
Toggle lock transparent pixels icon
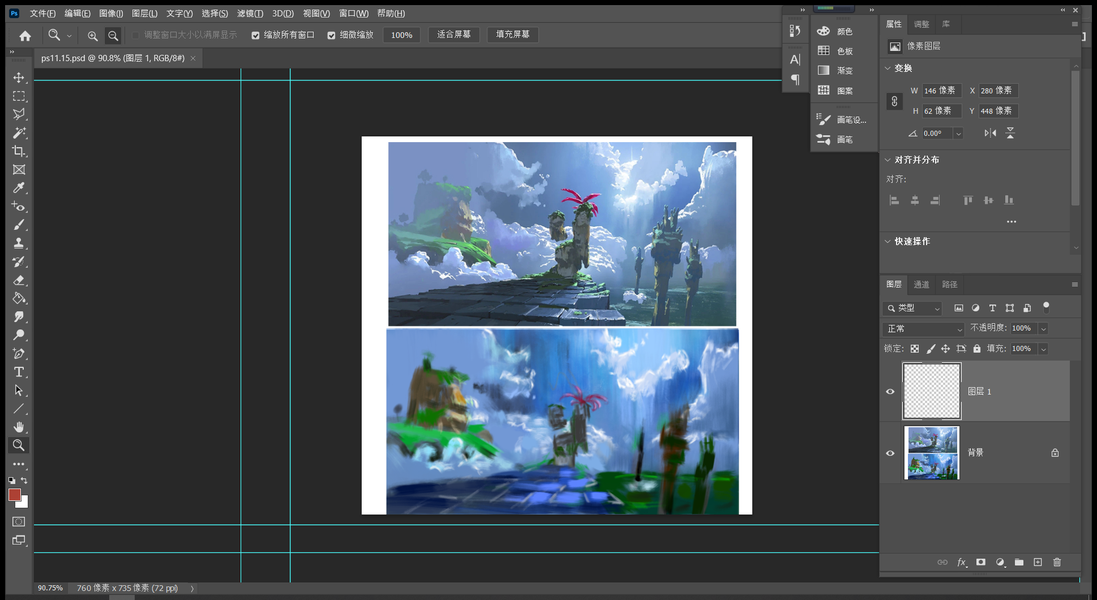point(914,348)
